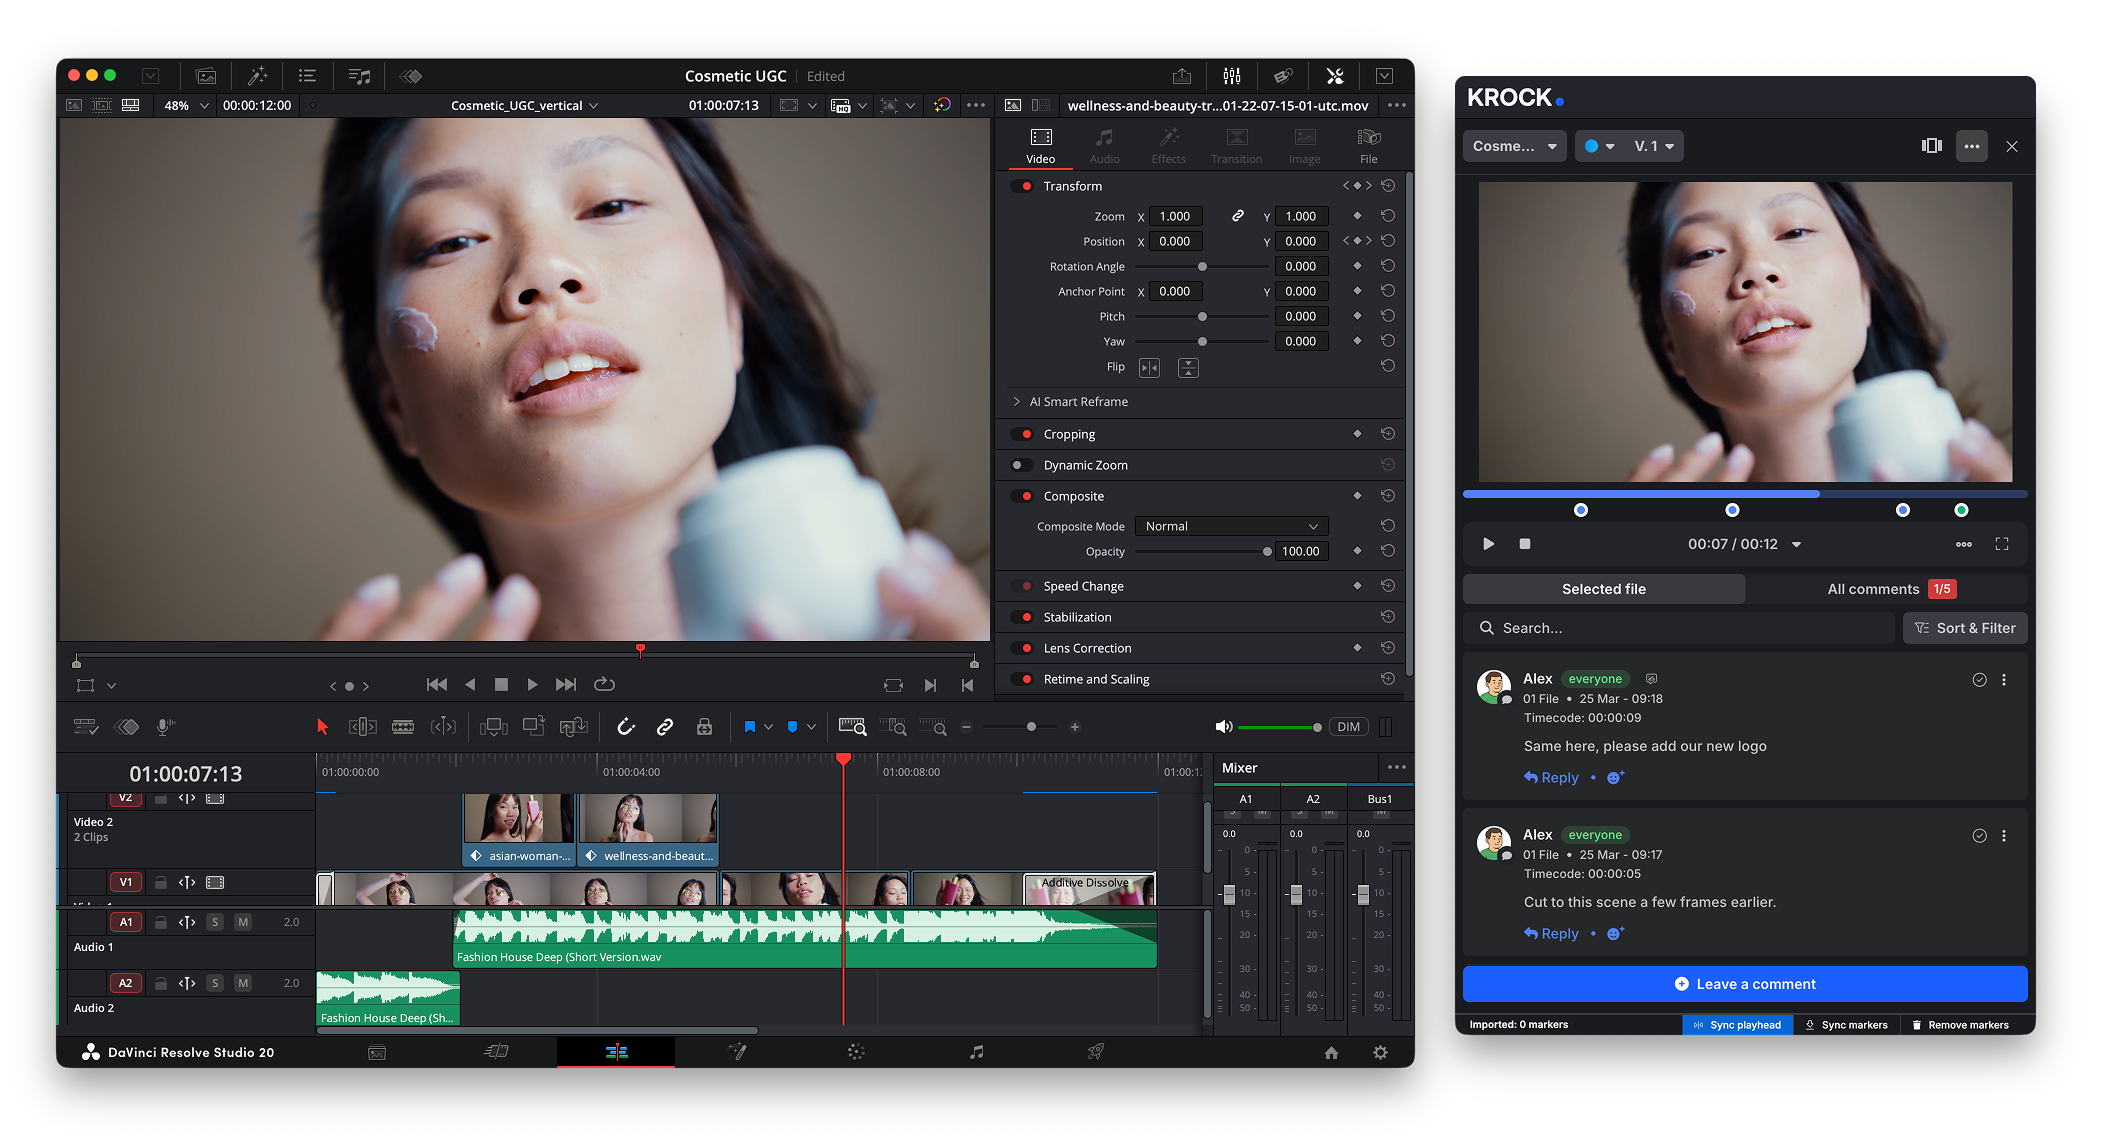This screenshot has height=1142, width=2103.
Task: Expand the AI Smart Reframe section
Action: click(x=1017, y=401)
